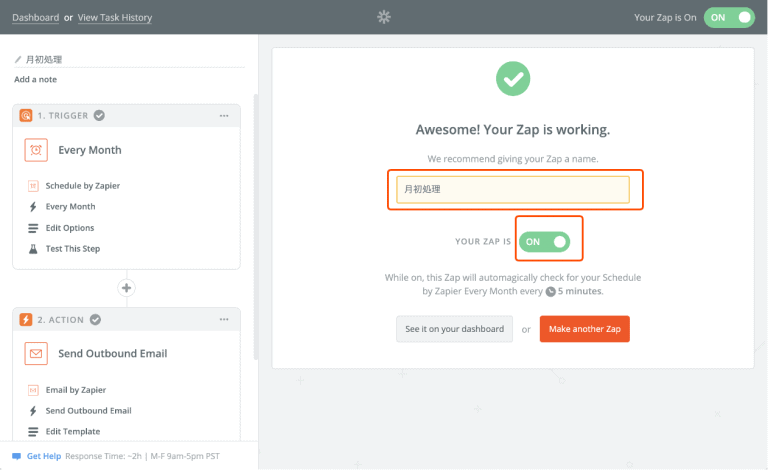The image size is (768, 470).
Task: Click the pencil icon beside Zap name
Action: (18, 60)
